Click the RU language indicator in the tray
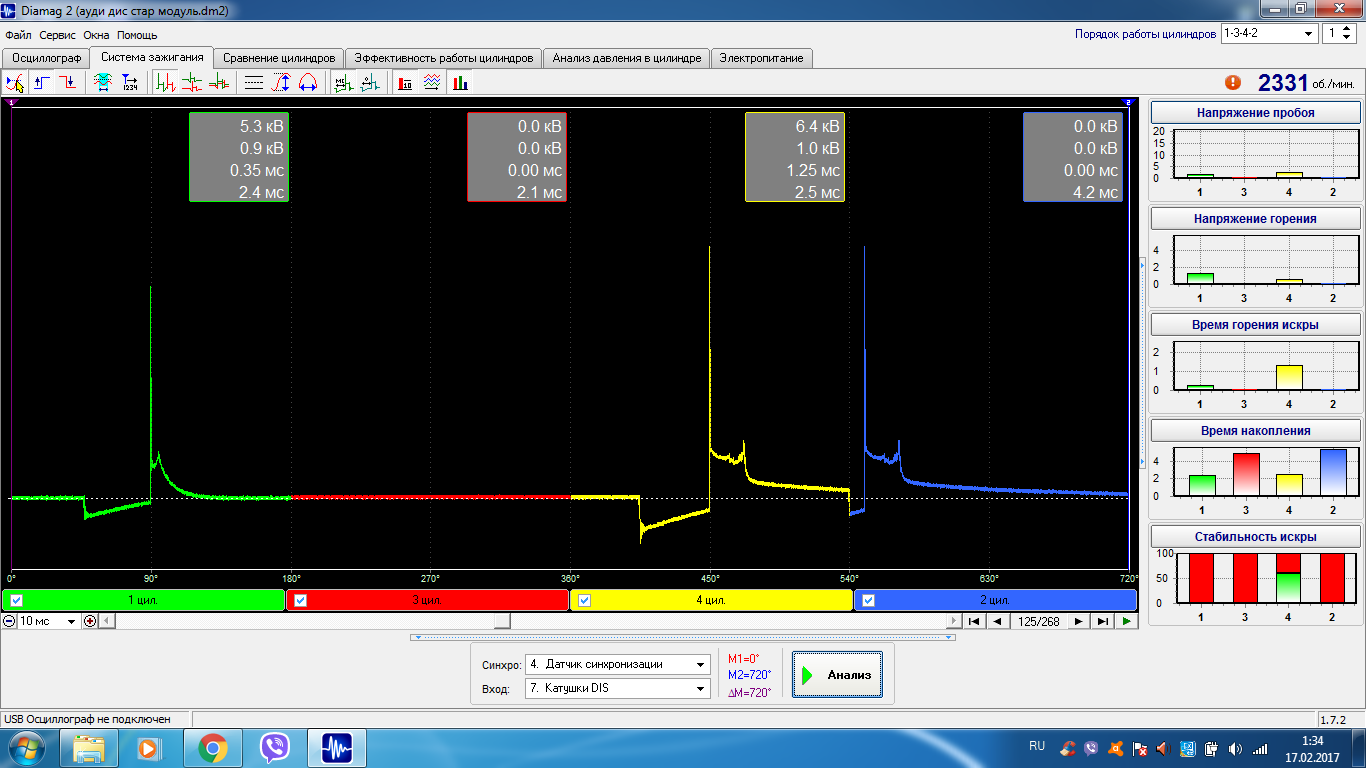This screenshot has height=768, width=1366. click(1037, 746)
